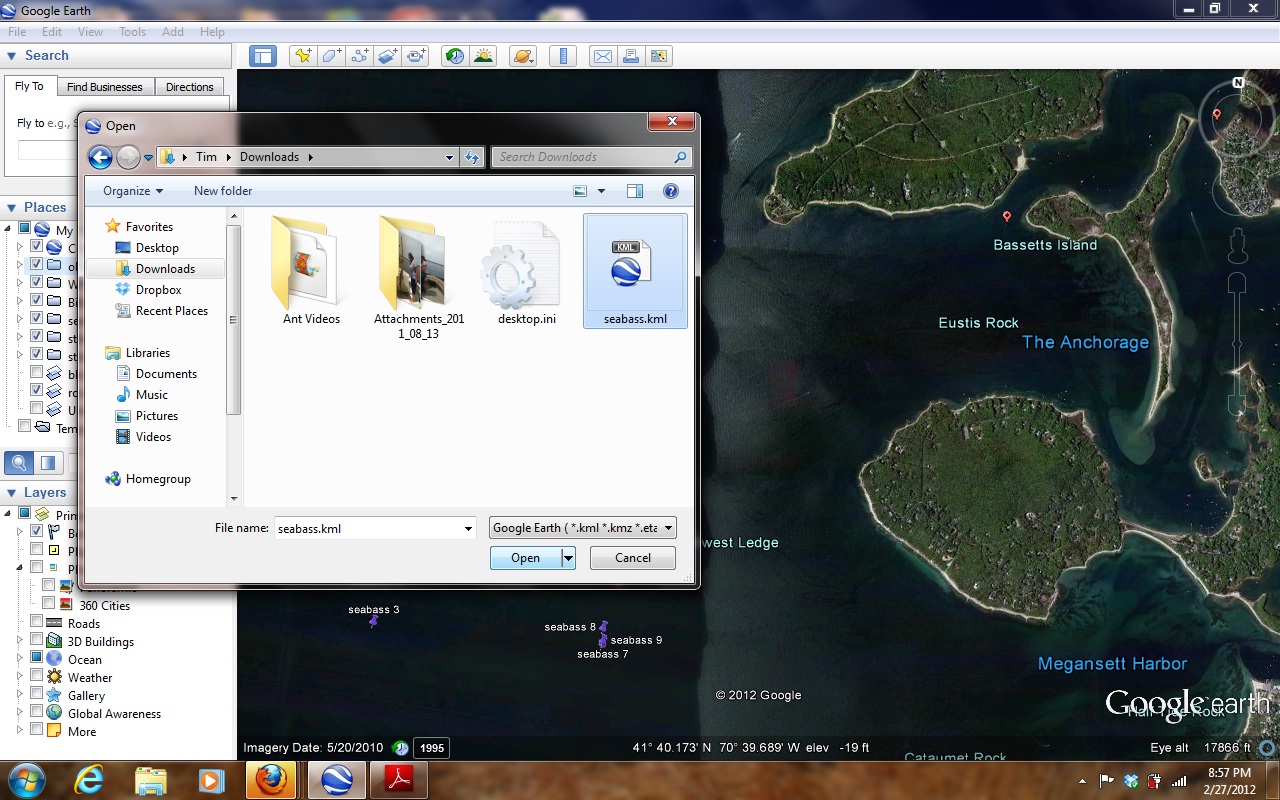Switch to the Directions tab
1280x800 pixels.
click(190, 87)
